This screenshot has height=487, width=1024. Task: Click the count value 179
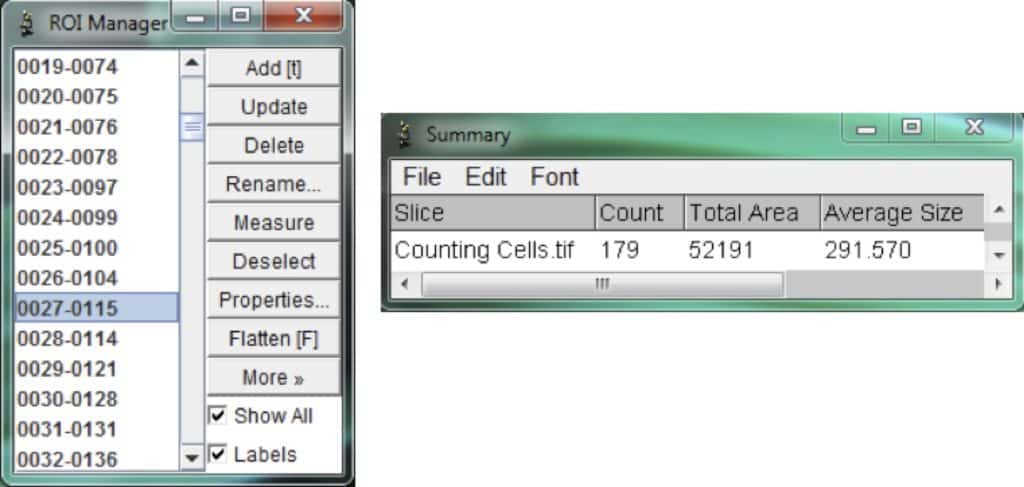tap(619, 251)
